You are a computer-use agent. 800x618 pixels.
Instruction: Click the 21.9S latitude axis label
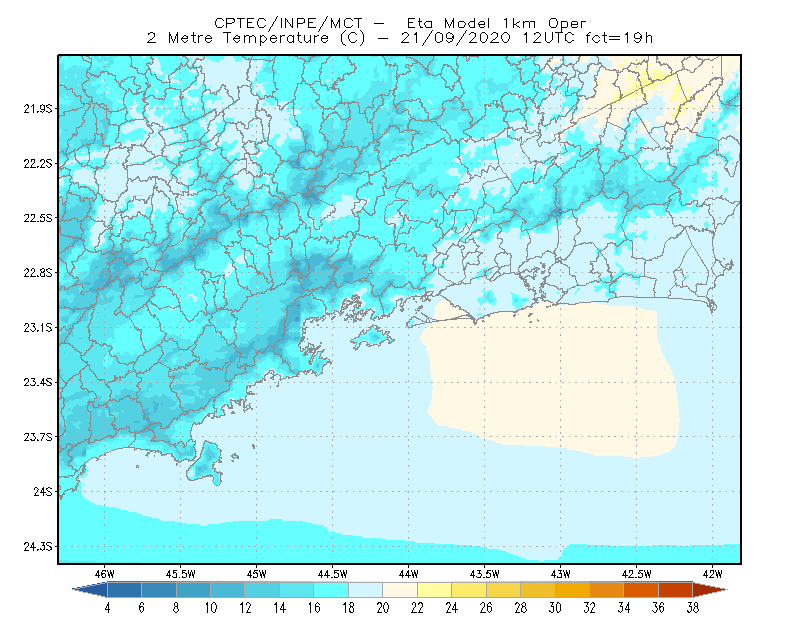38,109
